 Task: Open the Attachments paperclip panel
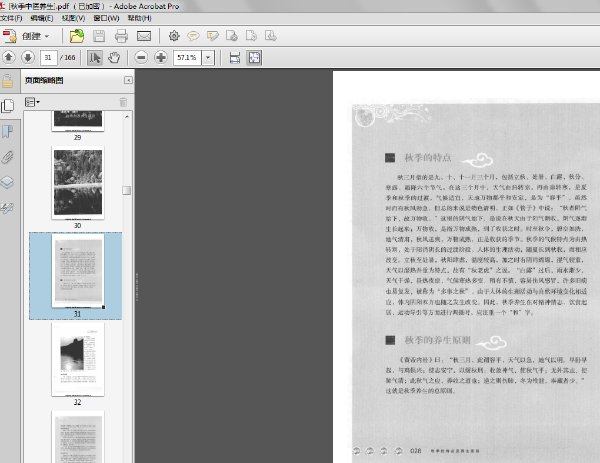(8, 157)
